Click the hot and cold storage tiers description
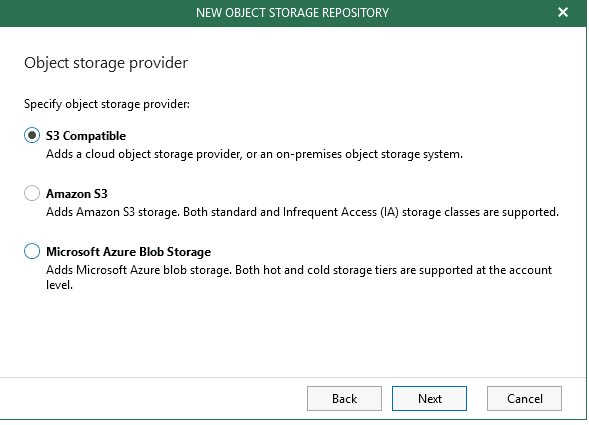 tap(299, 270)
